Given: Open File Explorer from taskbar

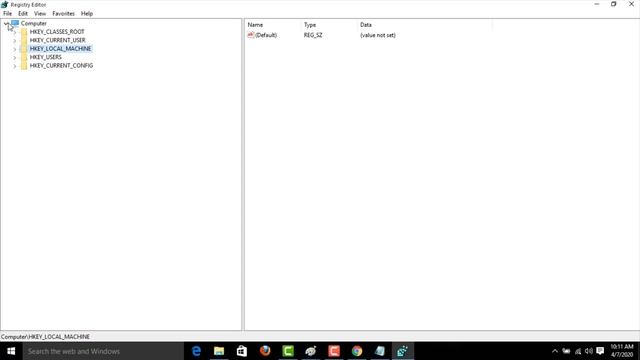Looking at the screenshot, I should [x=219, y=351].
